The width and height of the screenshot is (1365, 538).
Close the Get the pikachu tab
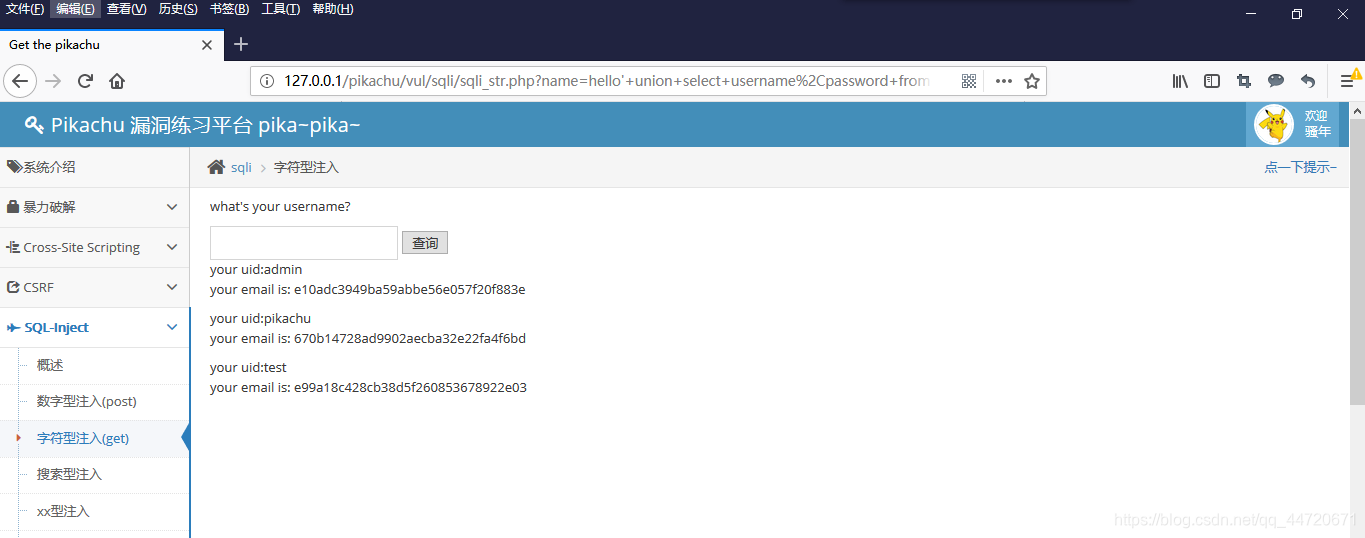(207, 45)
